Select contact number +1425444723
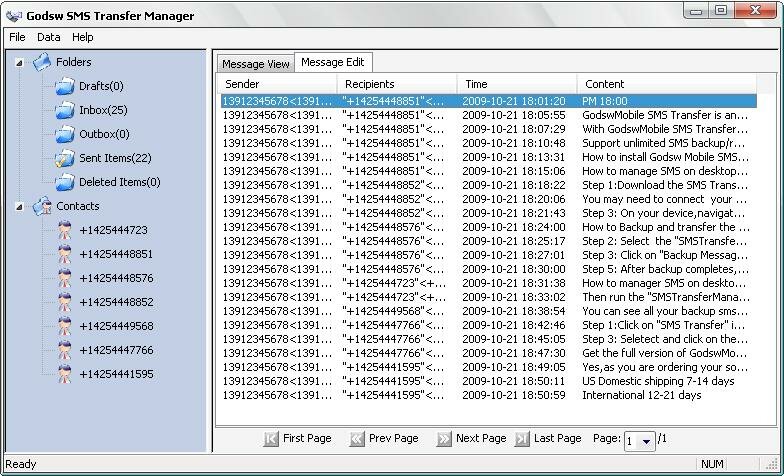Screen dimensions: 784x476 pos(114,230)
